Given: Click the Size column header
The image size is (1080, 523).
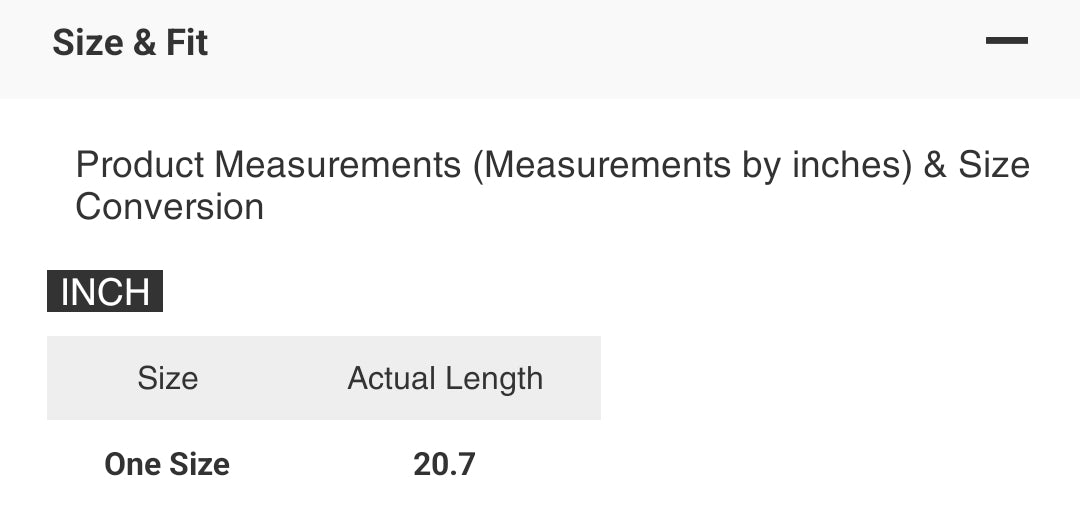Looking at the screenshot, I should click(x=167, y=378).
